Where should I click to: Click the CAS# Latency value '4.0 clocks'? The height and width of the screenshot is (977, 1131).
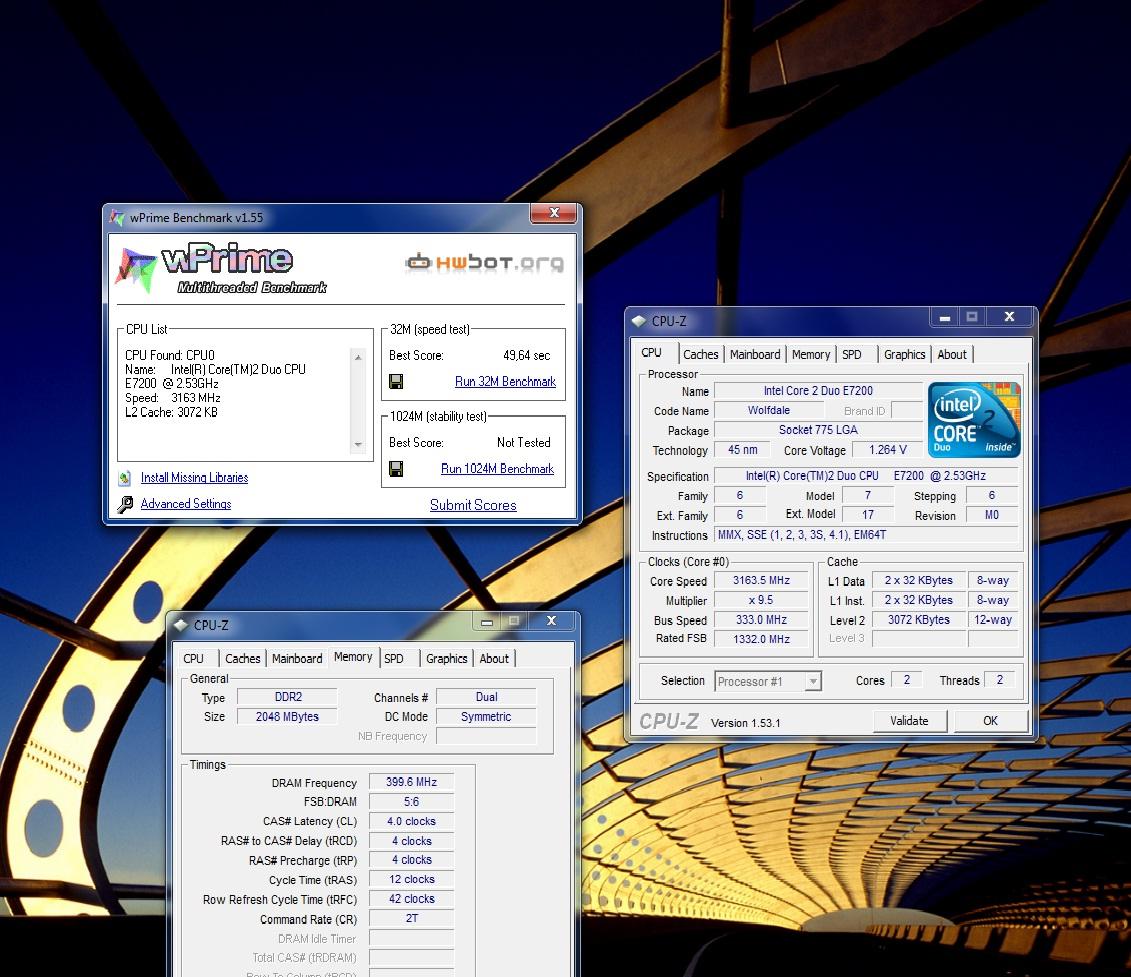411,821
